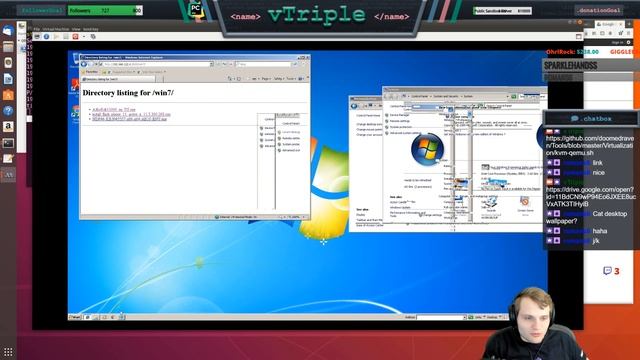Open Thunderbird Mail from the Ubuntu dock
640x360 pixels.
pos(8,31)
